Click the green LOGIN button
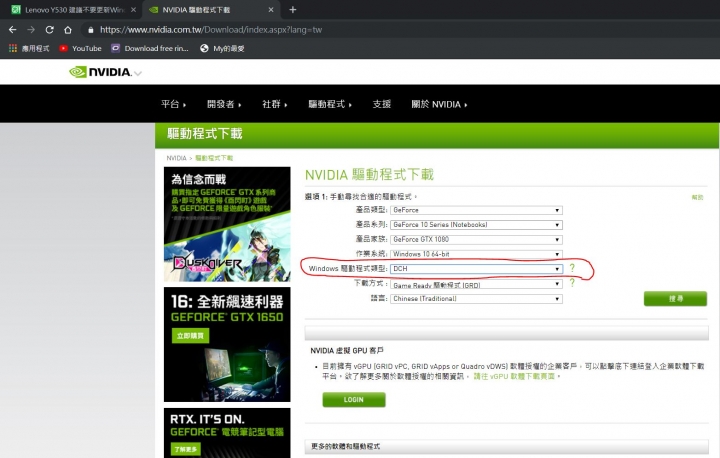 (354, 400)
